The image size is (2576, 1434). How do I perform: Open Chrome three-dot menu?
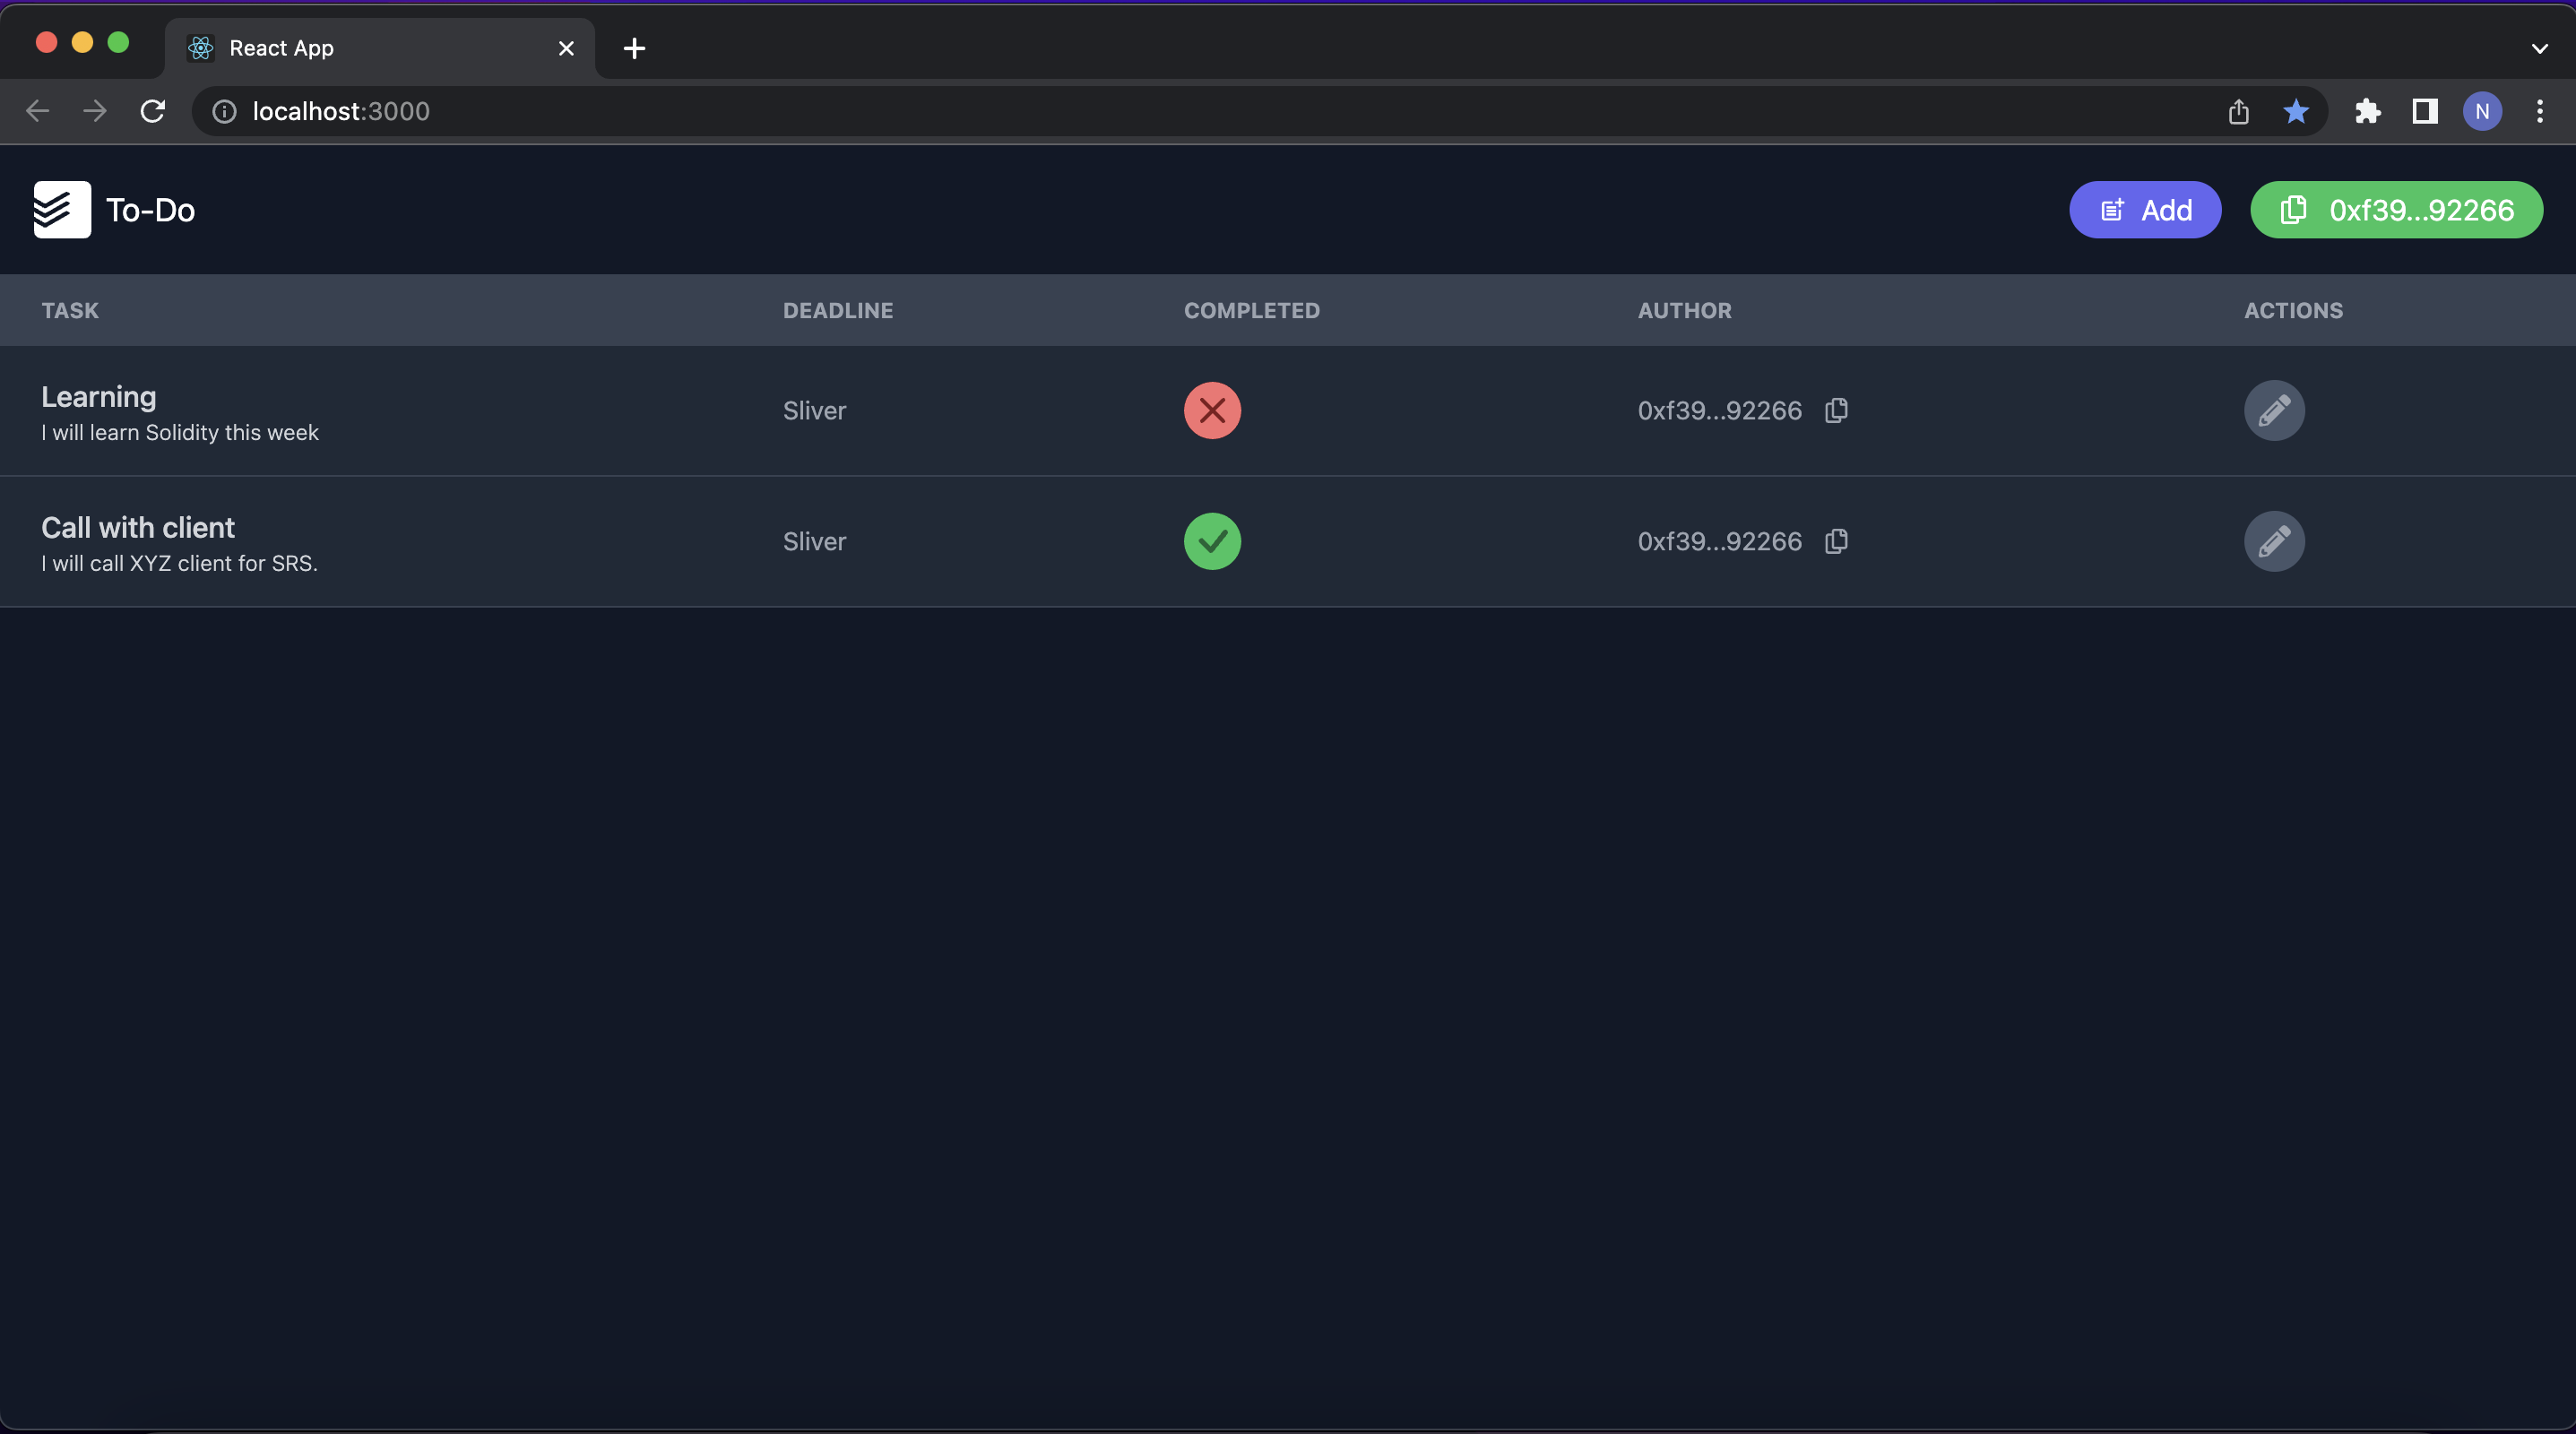(2539, 111)
